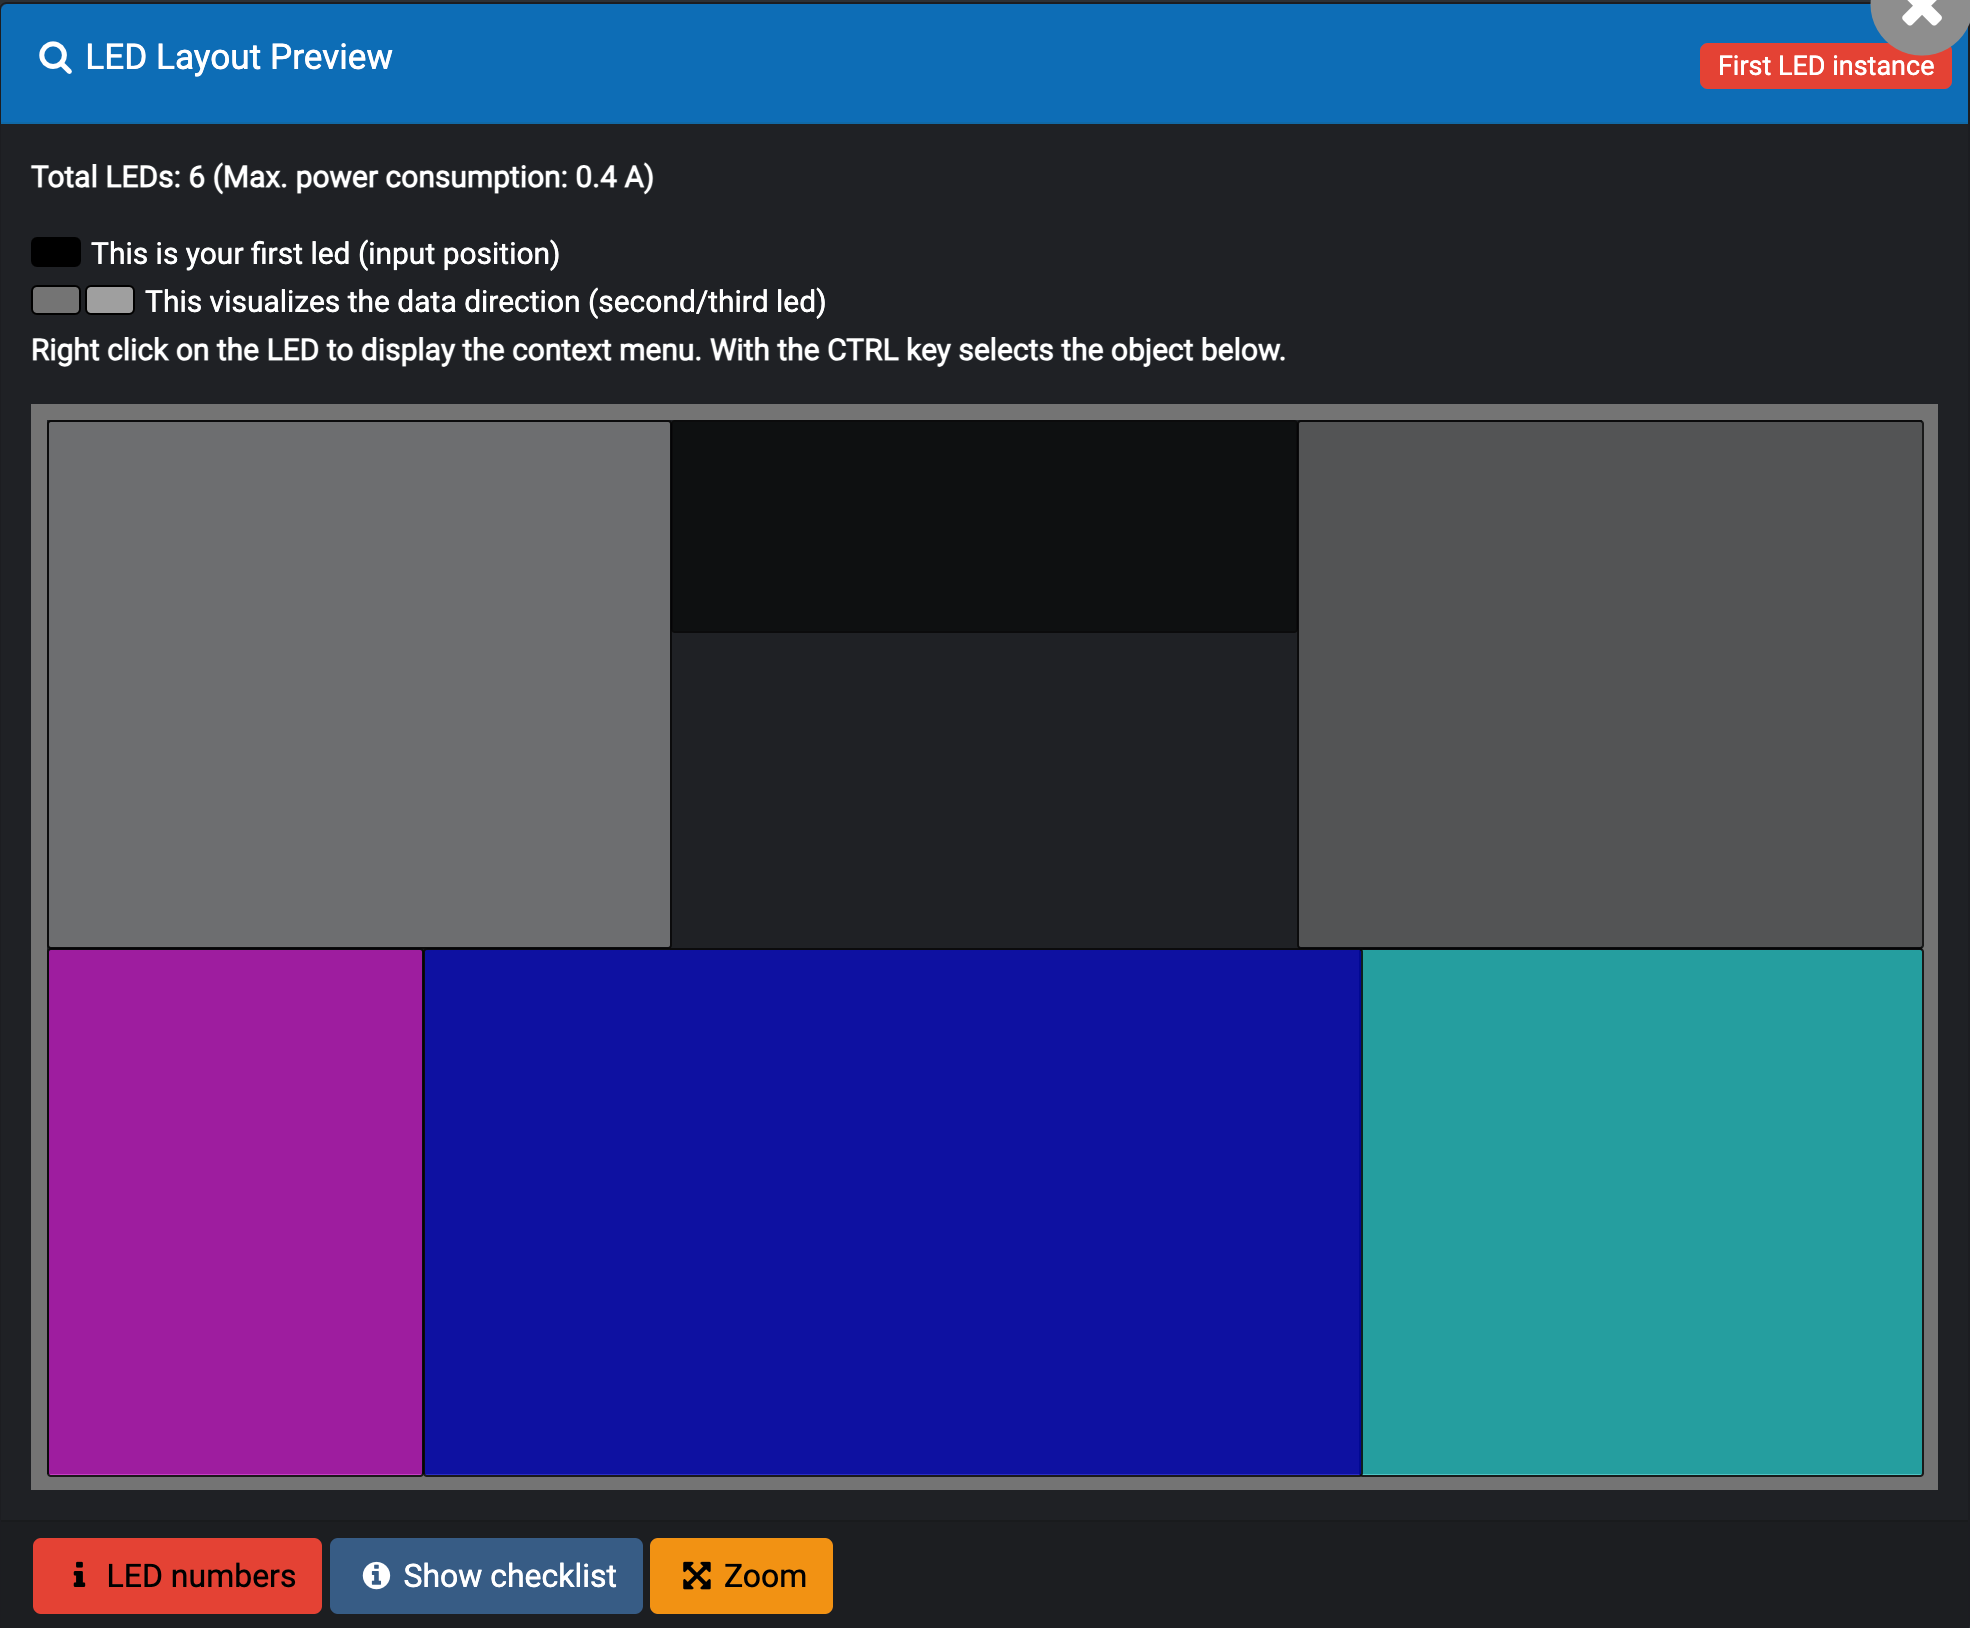Click the first gray data-direction legend square
This screenshot has width=1970, height=1628.
point(55,299)
